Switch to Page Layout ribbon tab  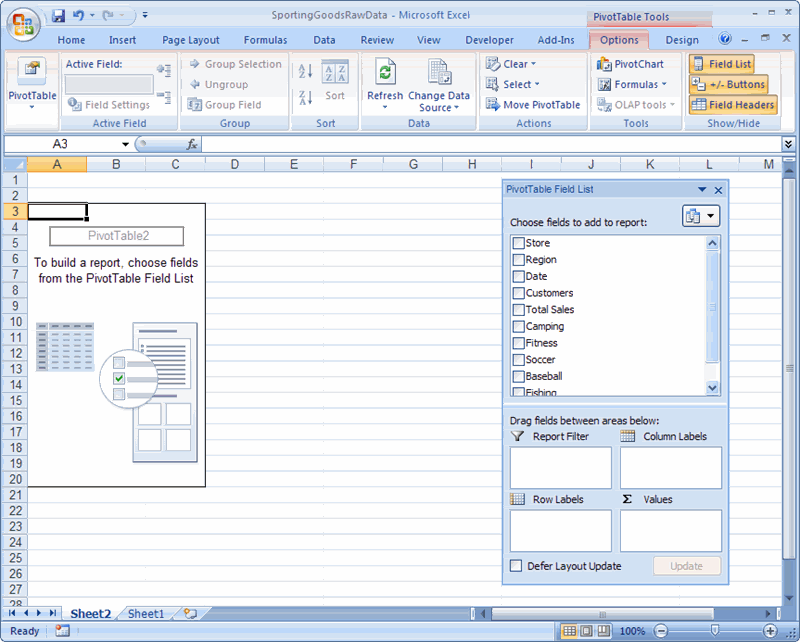click(x=191, y=40)
